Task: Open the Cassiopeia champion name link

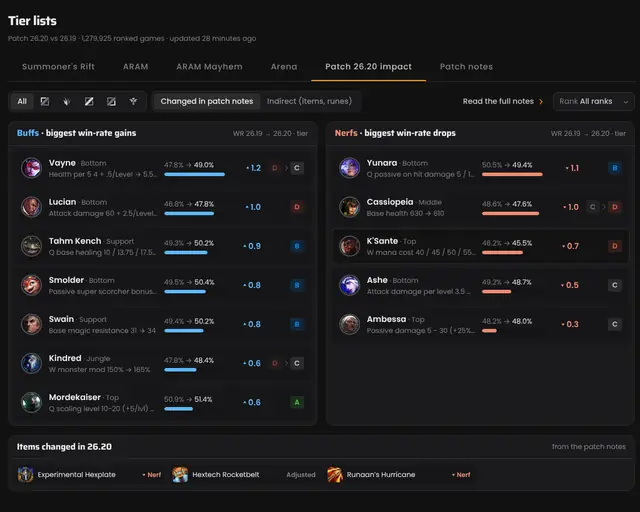Action: point(390,202)
